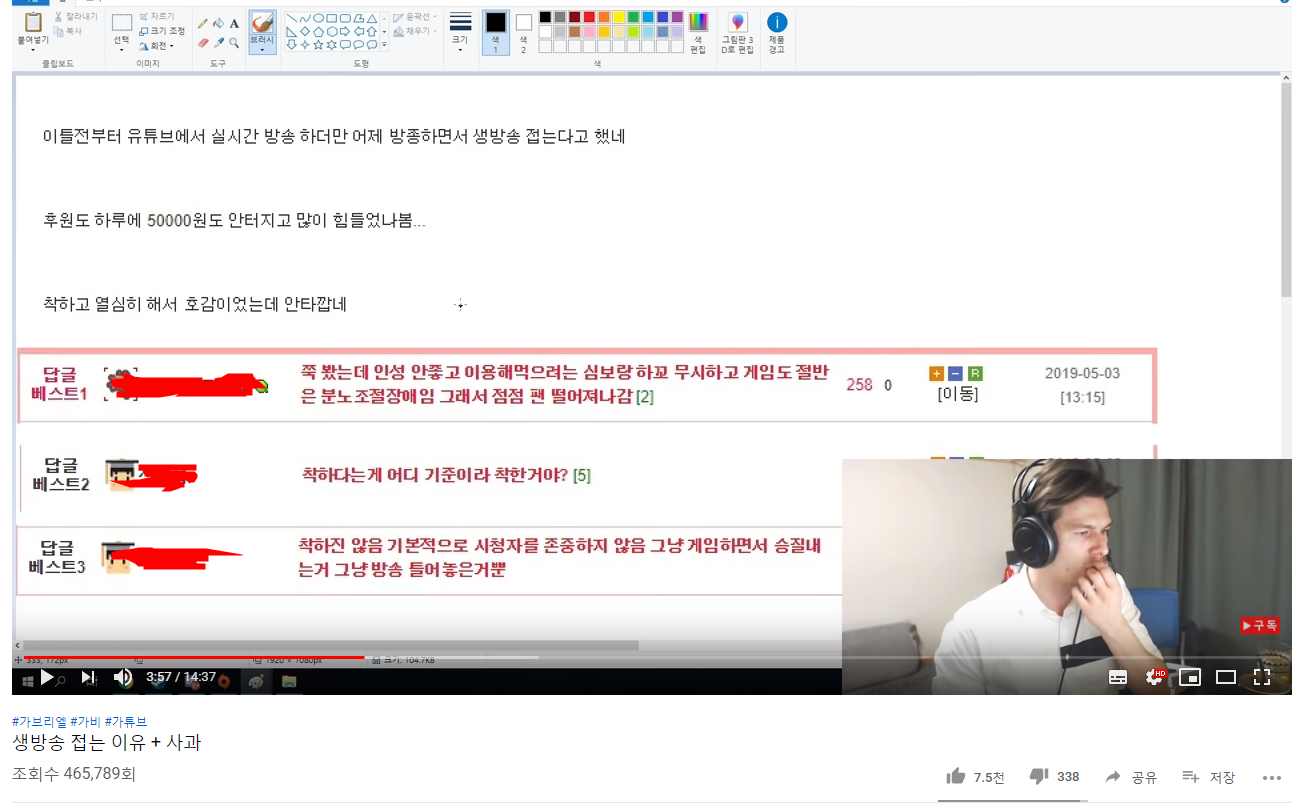Select the Magnifier zoom tool
This screenshot has height=811, width=1307.
(234, 43)
